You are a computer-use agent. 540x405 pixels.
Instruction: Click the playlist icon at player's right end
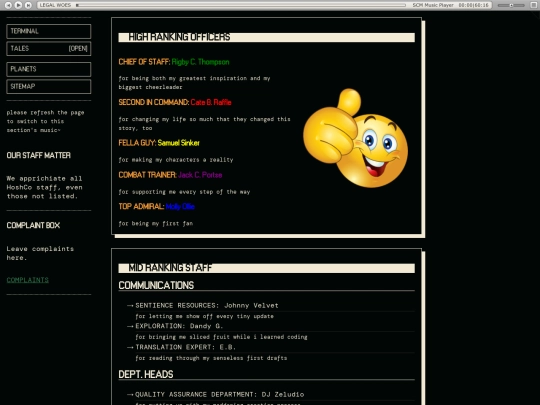pos(533,5)
